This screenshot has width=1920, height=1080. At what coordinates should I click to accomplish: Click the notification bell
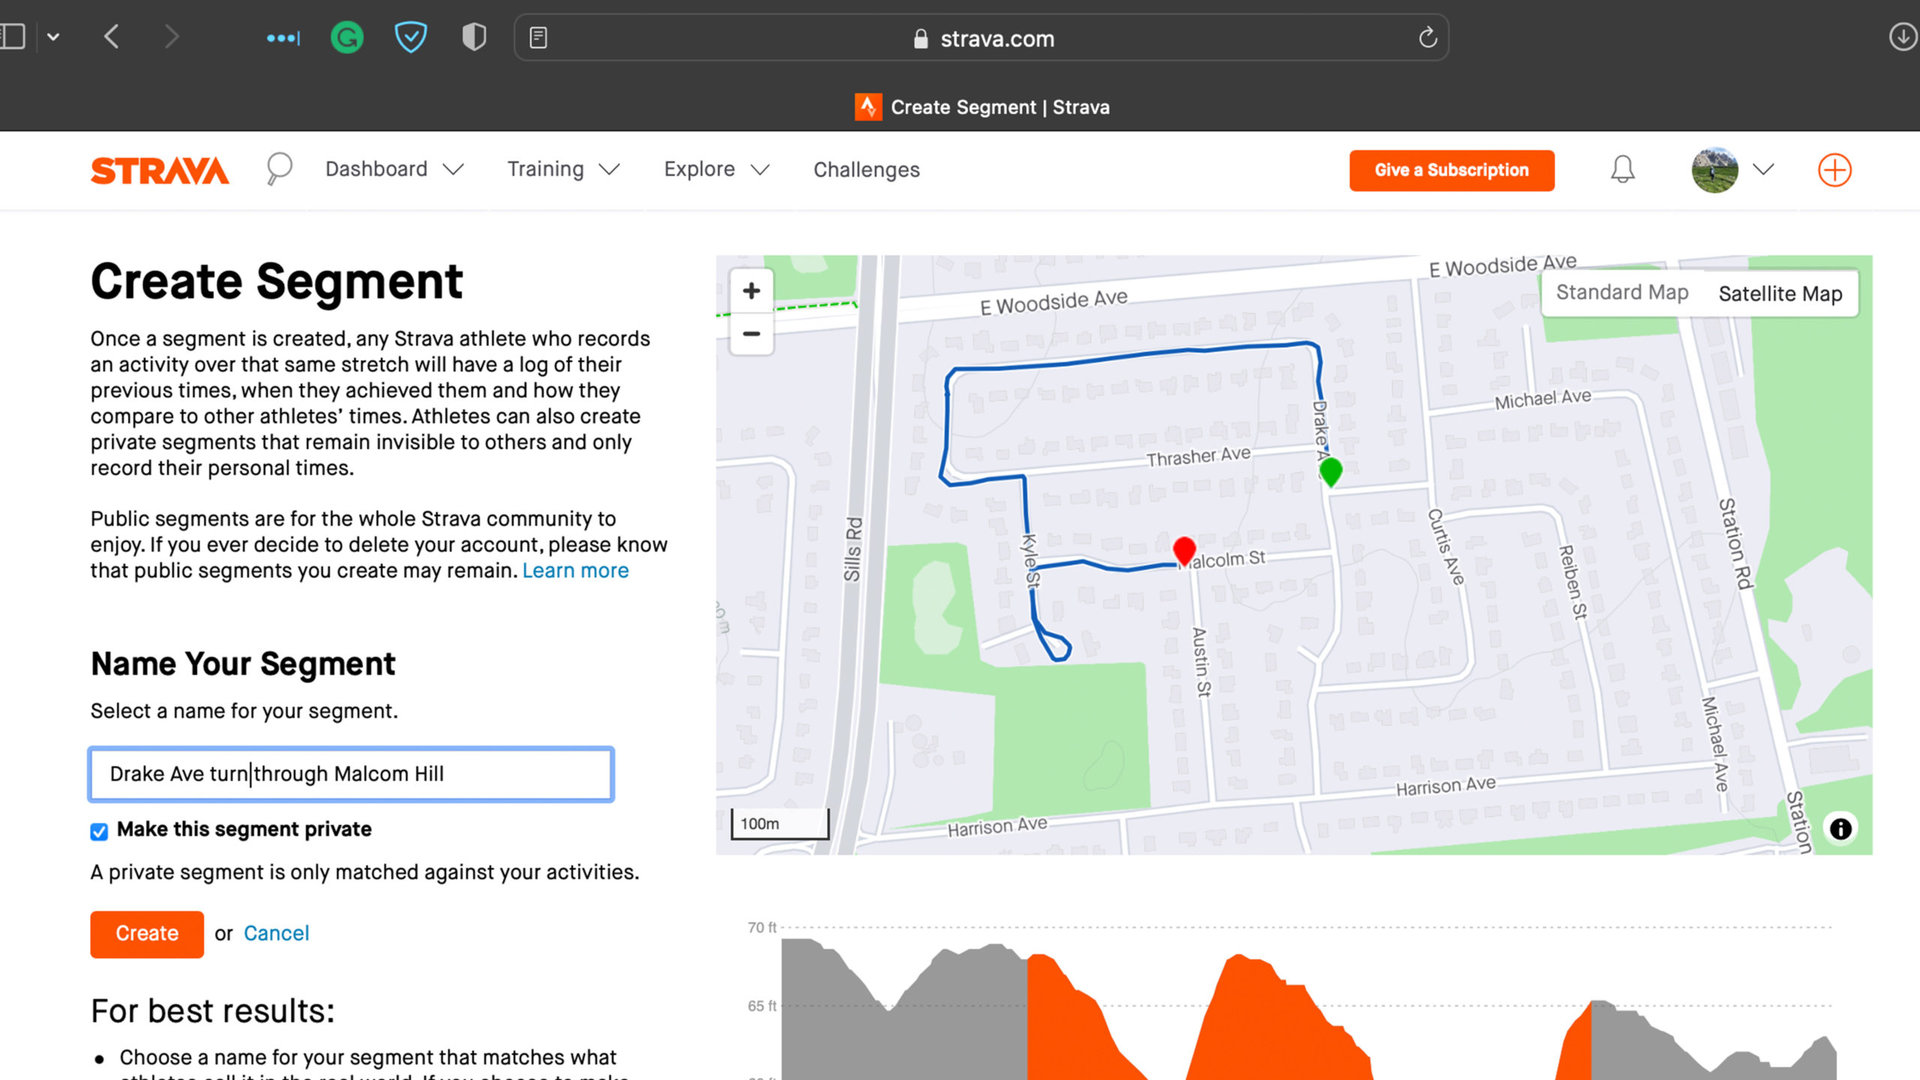(1622, 169)
